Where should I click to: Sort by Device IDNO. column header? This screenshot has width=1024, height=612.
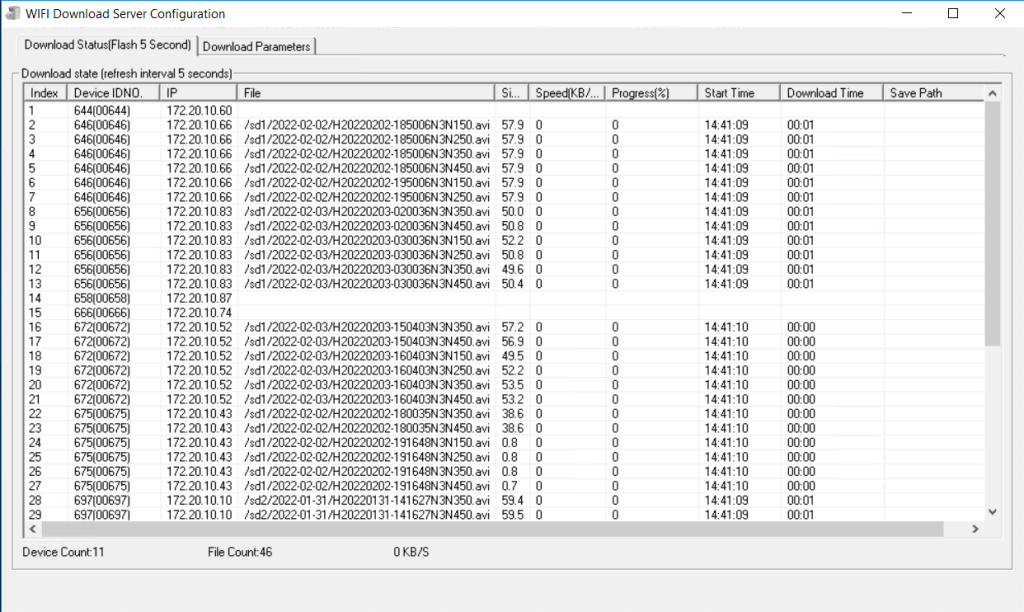(x=114, y=93)
